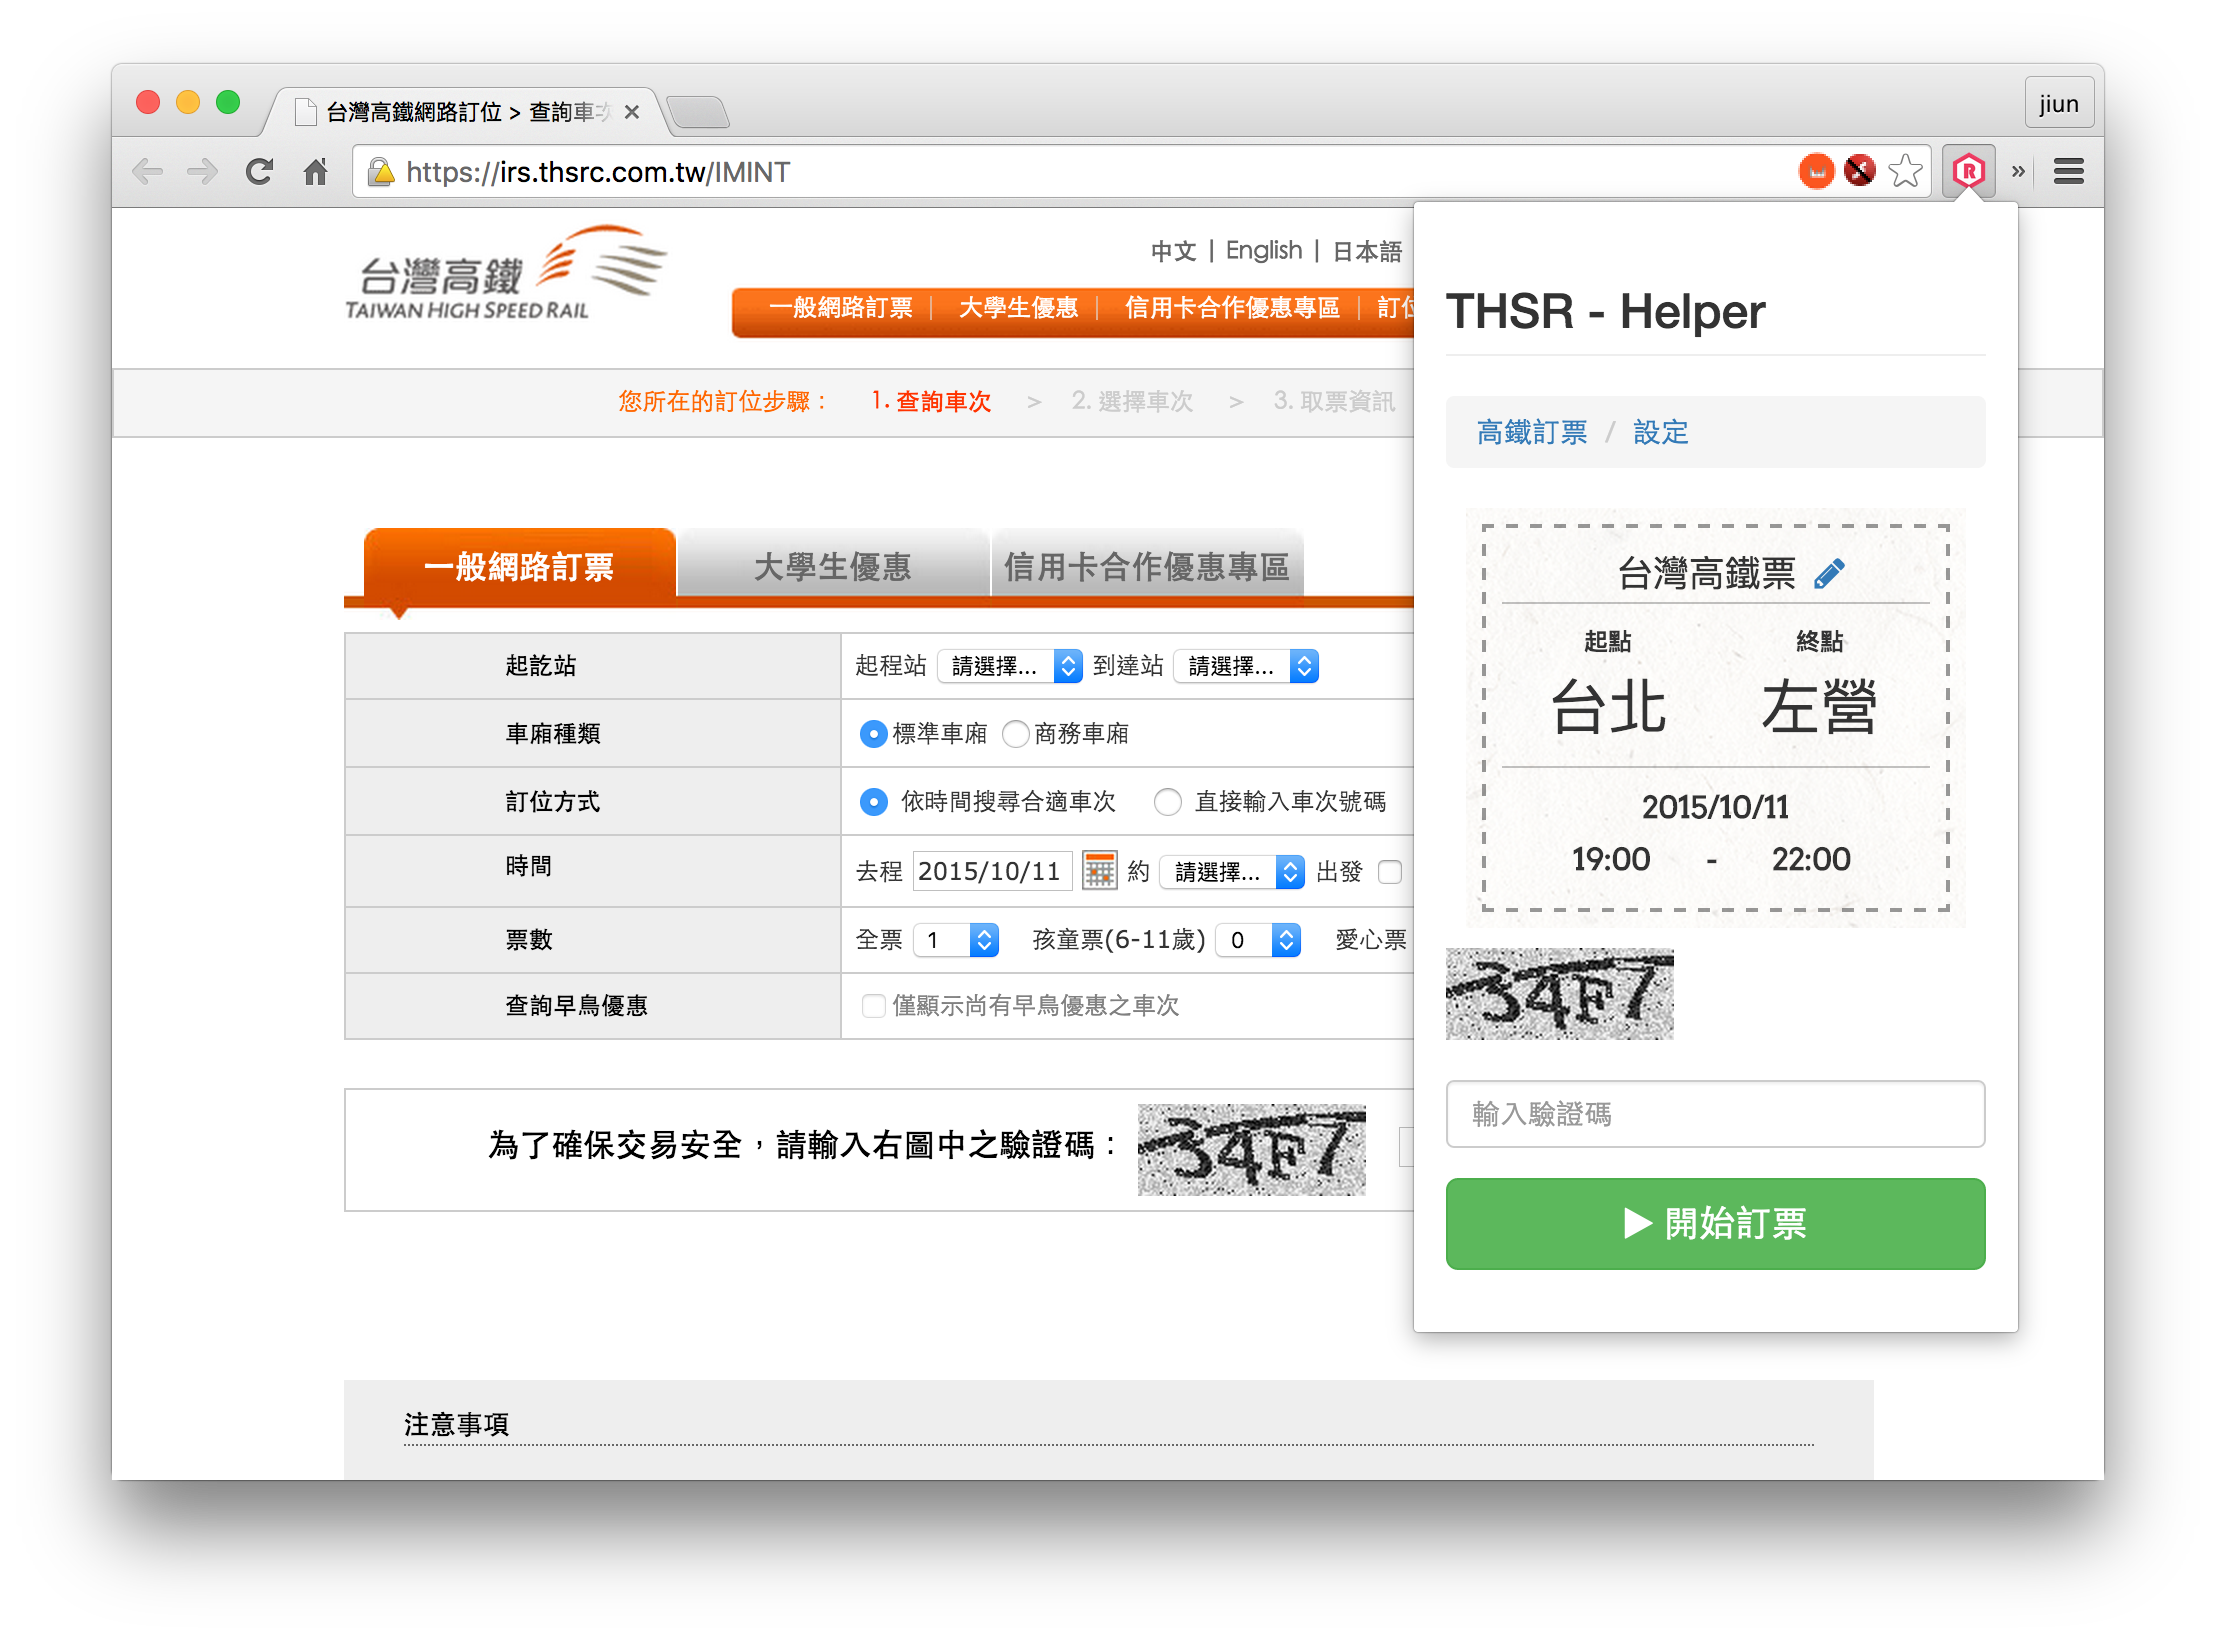Click the bookmark star icon
Image resolution: width=2216 pixels, height=1640 pixels.
click(x=1906, y=172)
